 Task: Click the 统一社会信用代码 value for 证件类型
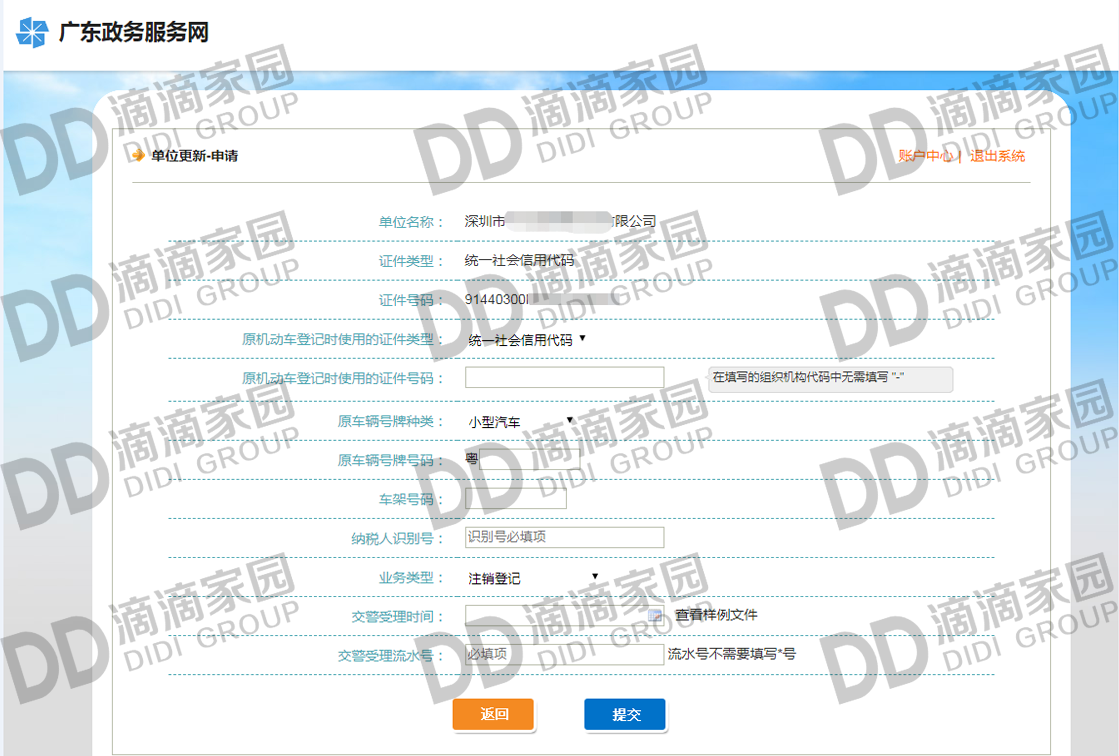click(x=520, y=261)
